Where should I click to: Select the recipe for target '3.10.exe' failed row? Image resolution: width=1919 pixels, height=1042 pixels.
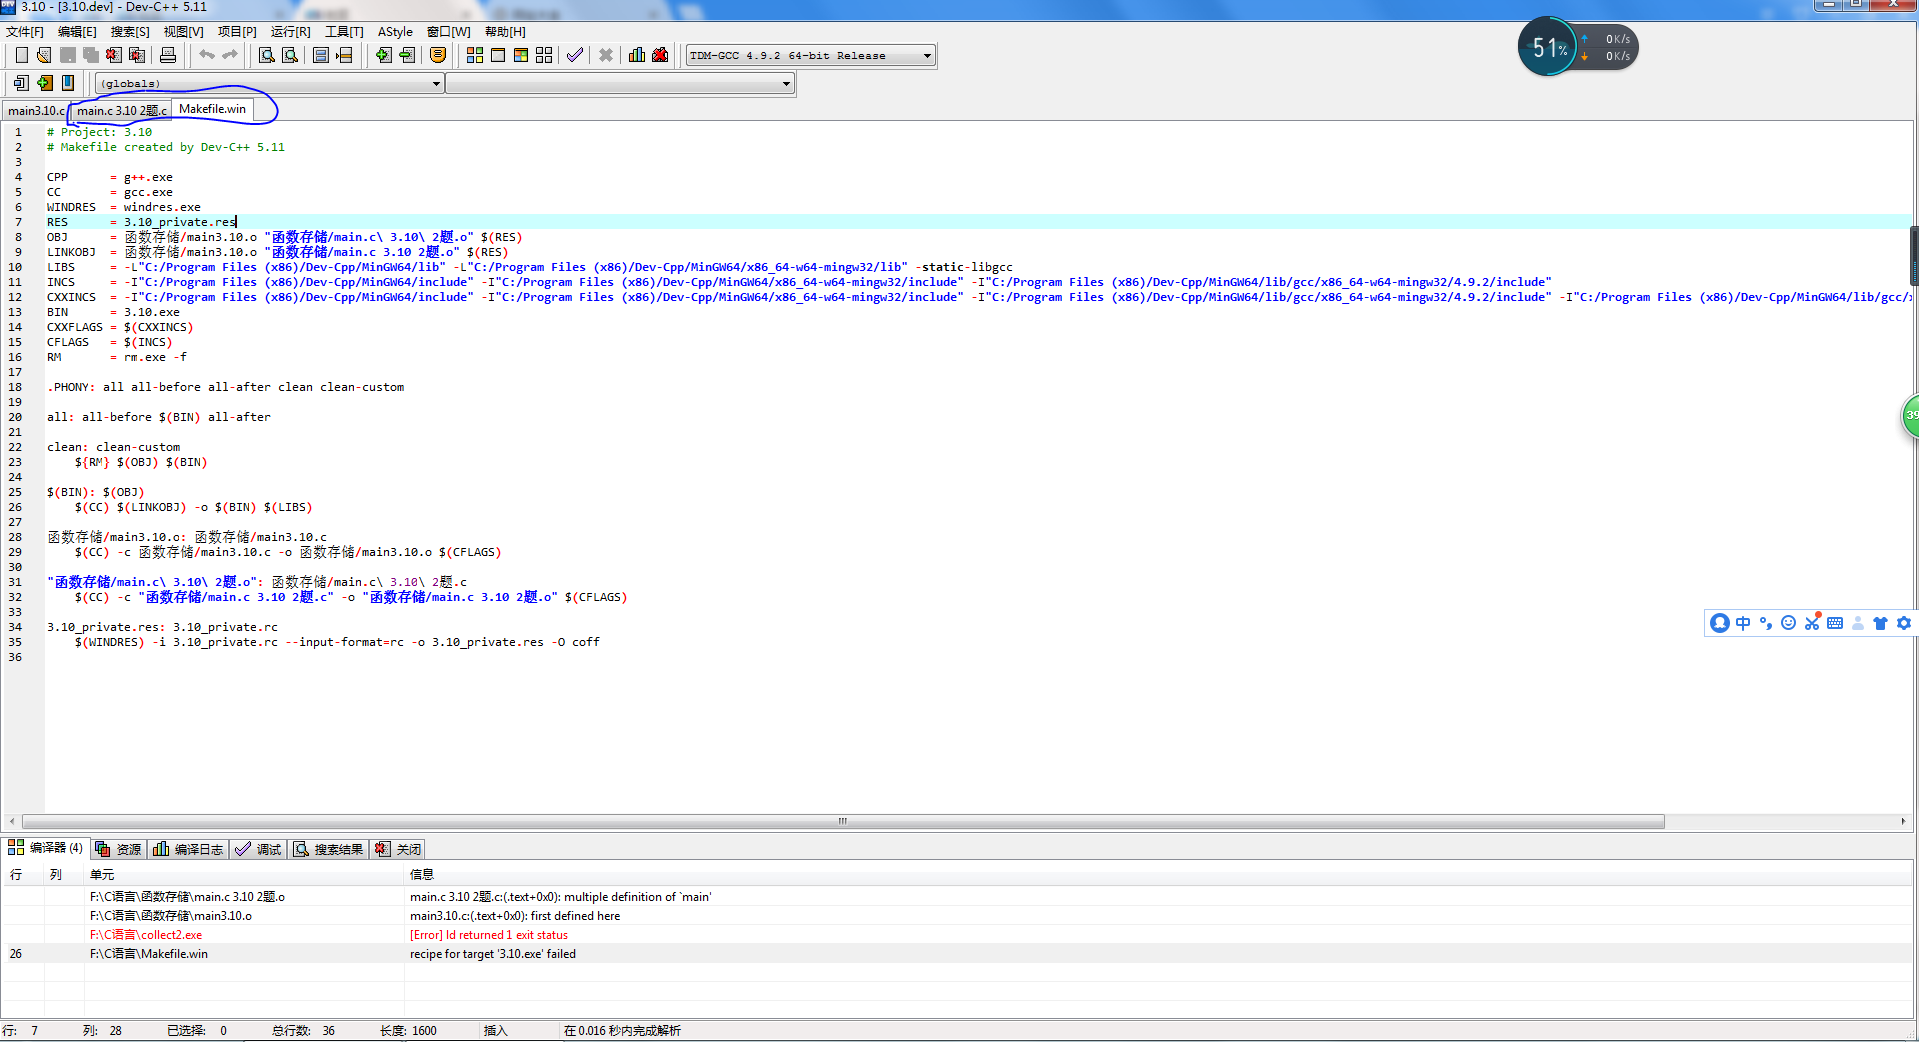point(957,954)
